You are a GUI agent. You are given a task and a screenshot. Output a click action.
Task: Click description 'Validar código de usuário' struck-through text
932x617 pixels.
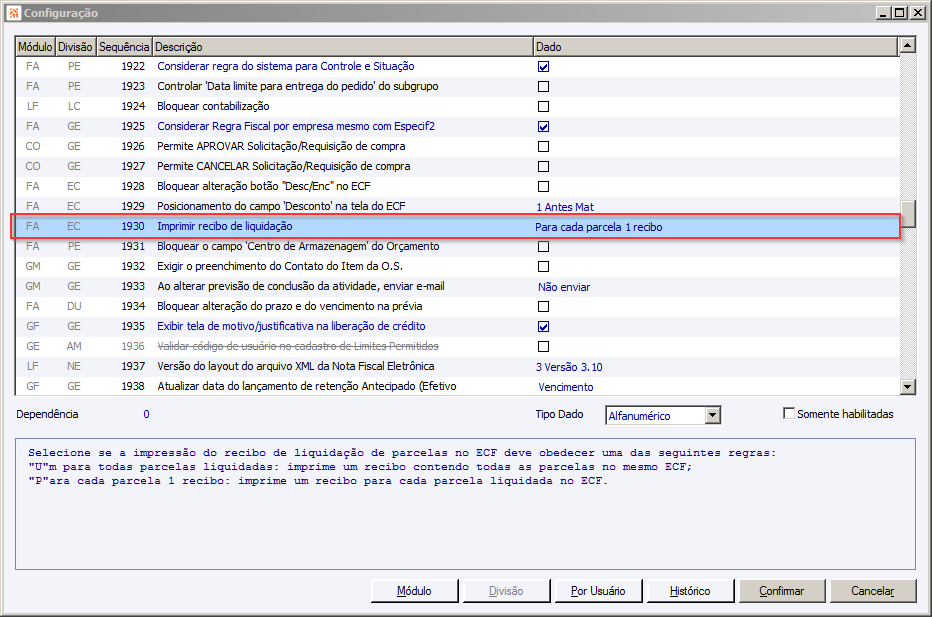298,346
